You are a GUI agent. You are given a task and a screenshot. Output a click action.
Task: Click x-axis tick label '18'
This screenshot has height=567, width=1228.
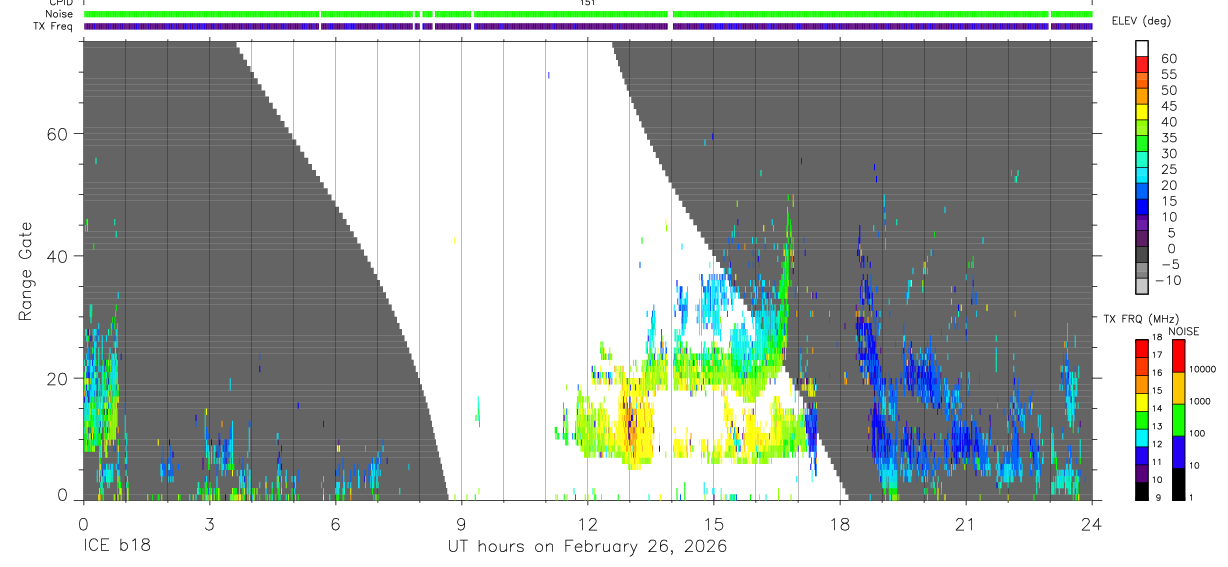pyautogui.click(x=840, y=524)
